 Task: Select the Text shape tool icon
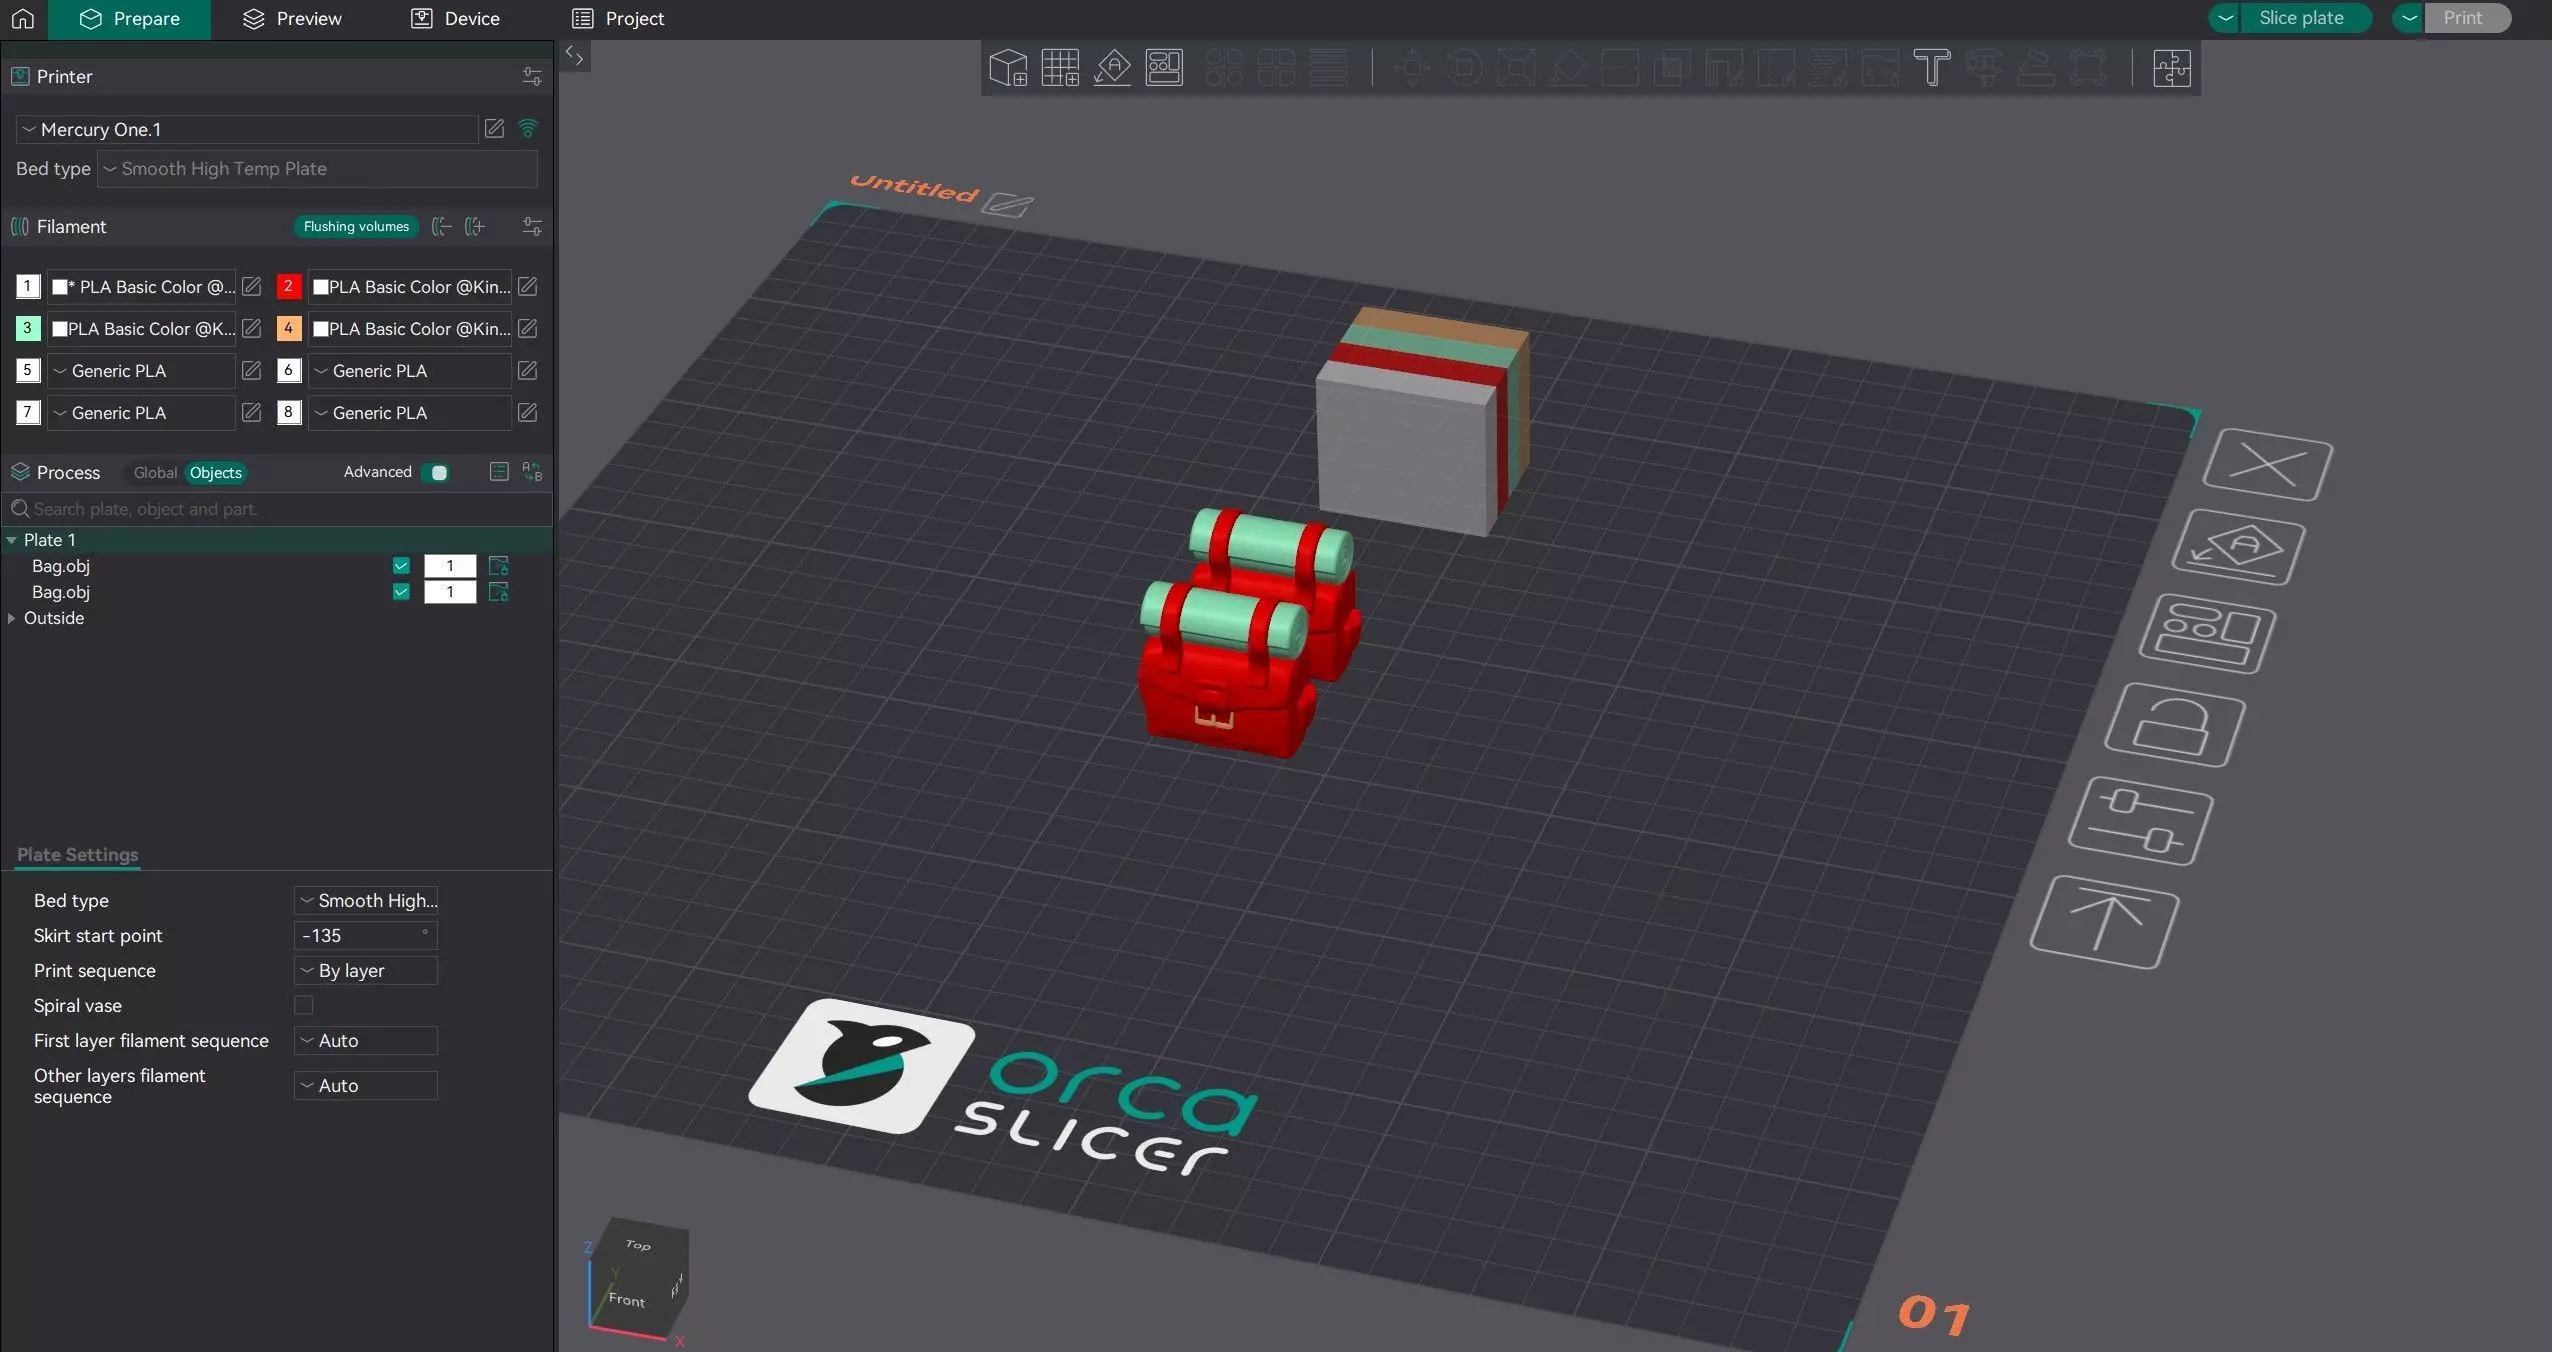tap(1932, 68)
